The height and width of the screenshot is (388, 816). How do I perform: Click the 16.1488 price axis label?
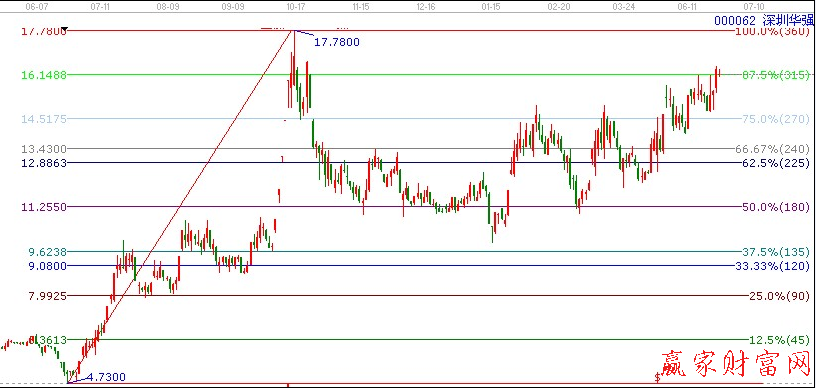[x=44, y=75]
